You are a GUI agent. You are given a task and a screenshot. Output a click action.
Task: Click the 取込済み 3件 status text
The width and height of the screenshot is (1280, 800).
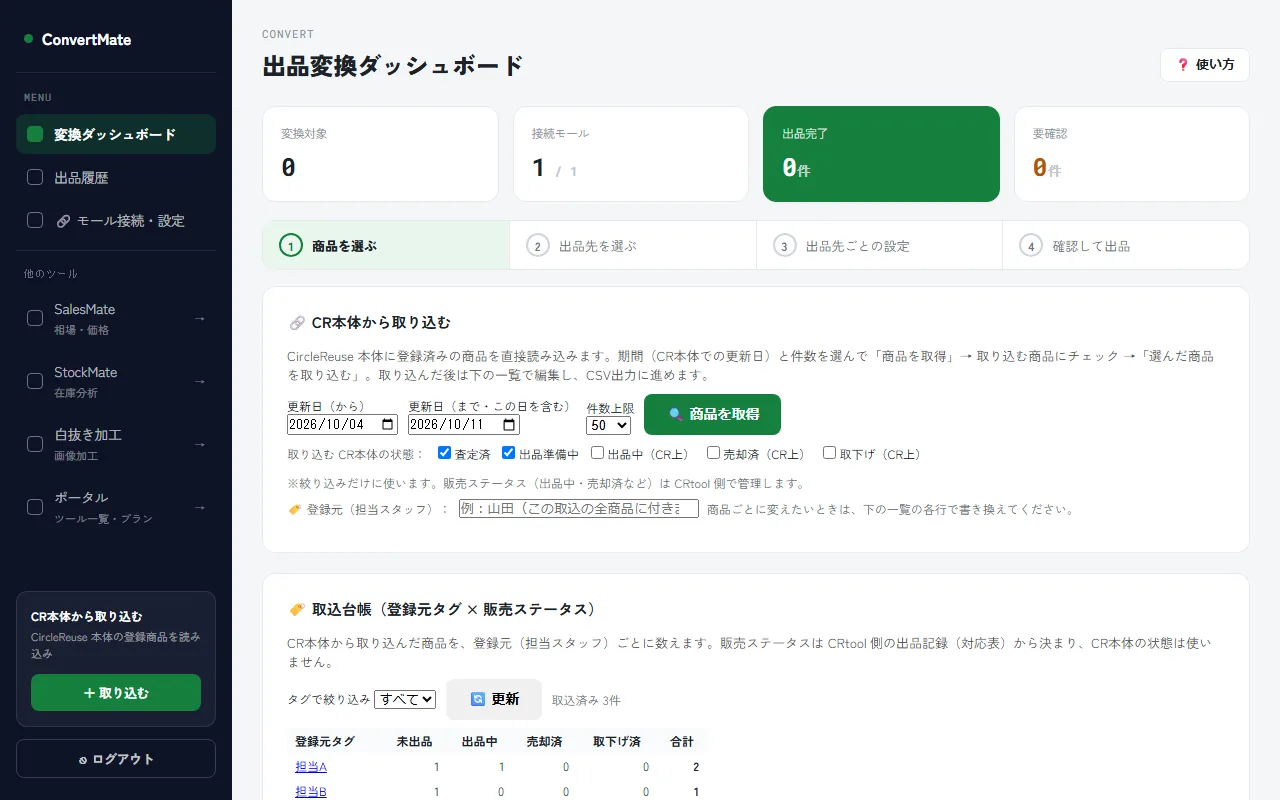tap(586, 700)
